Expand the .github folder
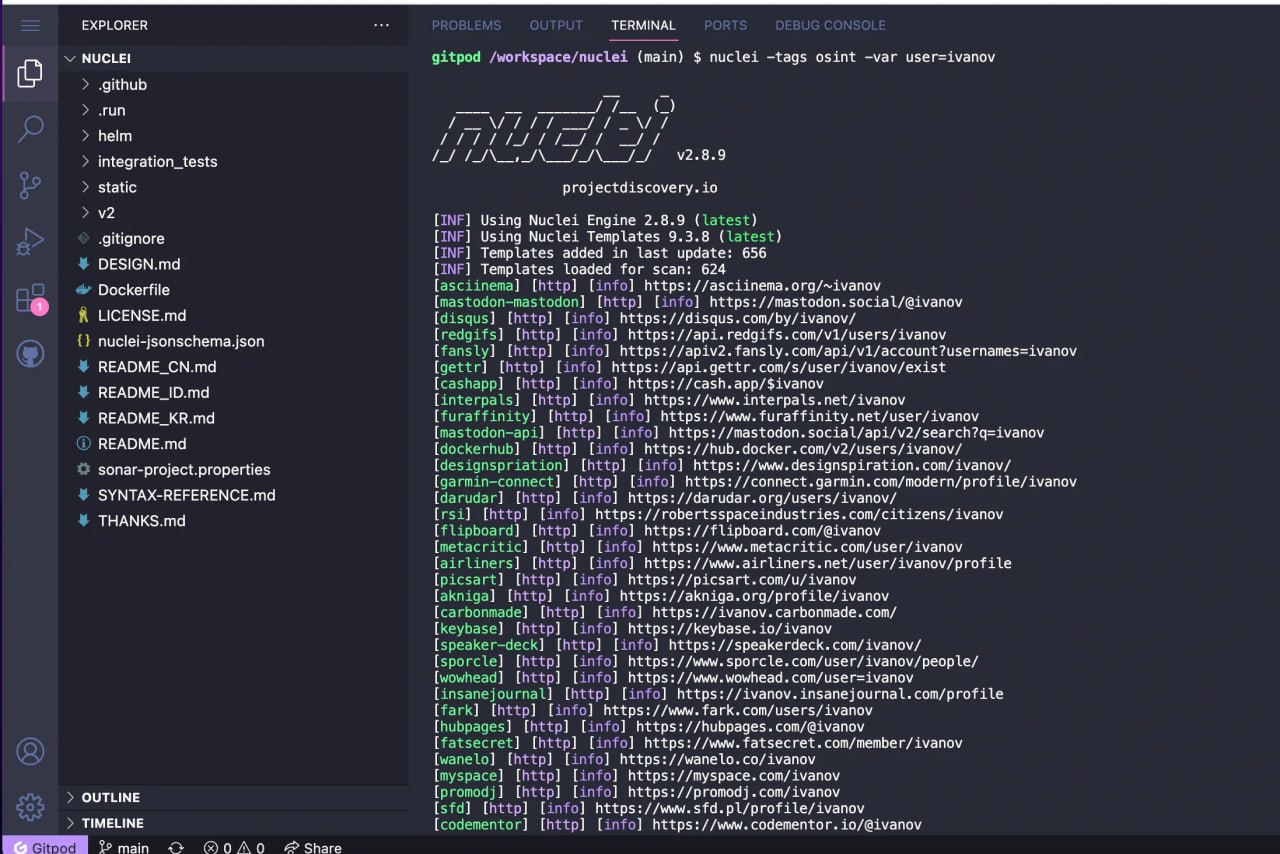The image size is (1280, 854). 122,85
